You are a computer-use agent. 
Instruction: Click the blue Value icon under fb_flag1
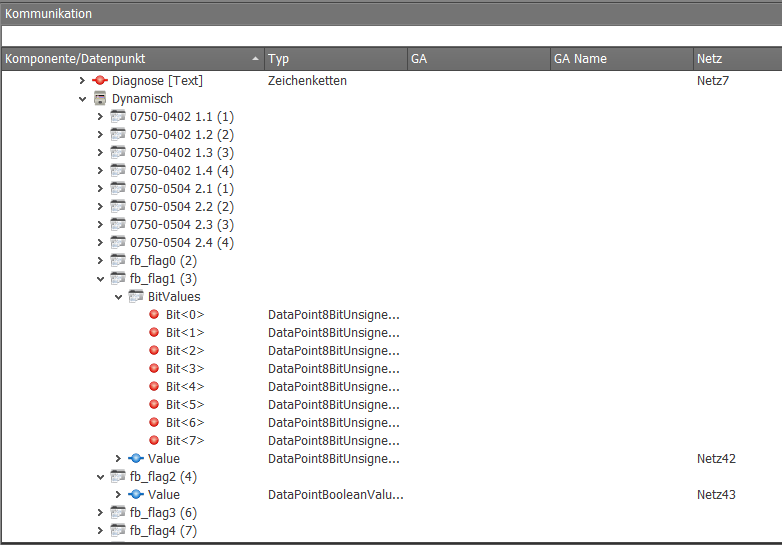pos(136,458)
